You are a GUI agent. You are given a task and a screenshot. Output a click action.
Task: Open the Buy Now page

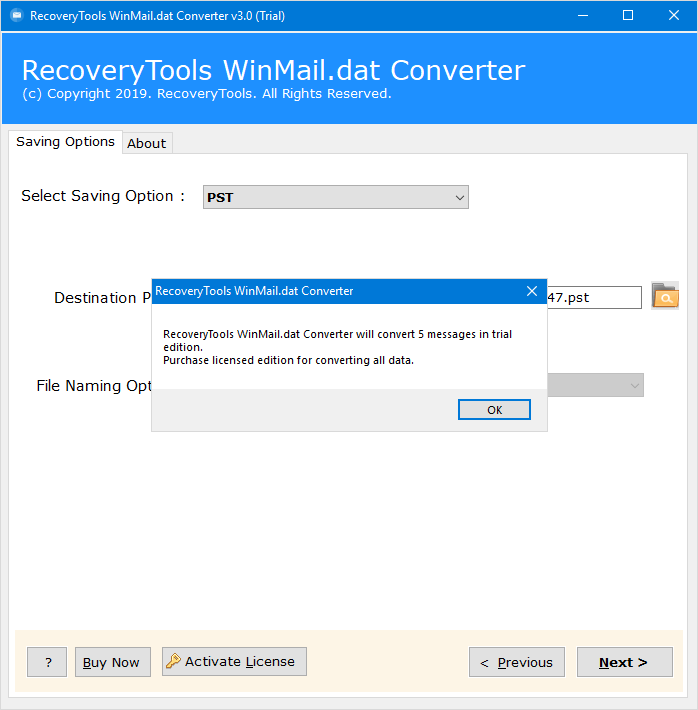[x=113, y=662]
